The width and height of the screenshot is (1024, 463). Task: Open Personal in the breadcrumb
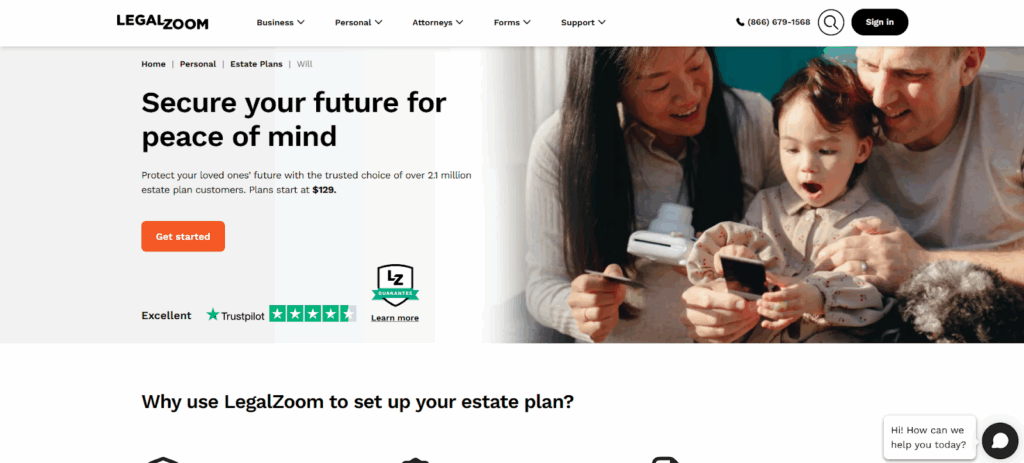coord(198,64)
